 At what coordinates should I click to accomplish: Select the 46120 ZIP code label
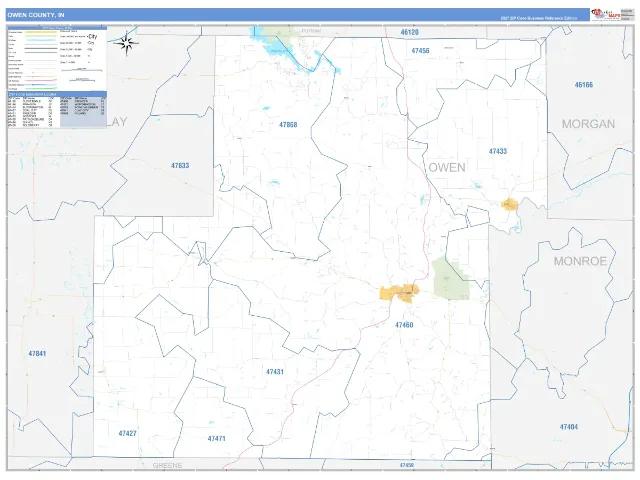tap(409, 32)
